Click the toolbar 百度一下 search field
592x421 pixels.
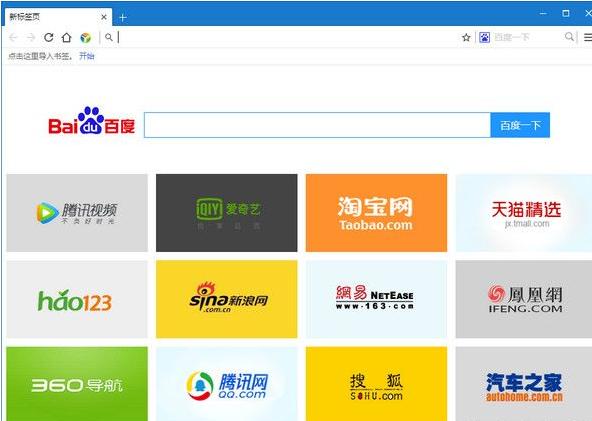click(x=527, y=37)
